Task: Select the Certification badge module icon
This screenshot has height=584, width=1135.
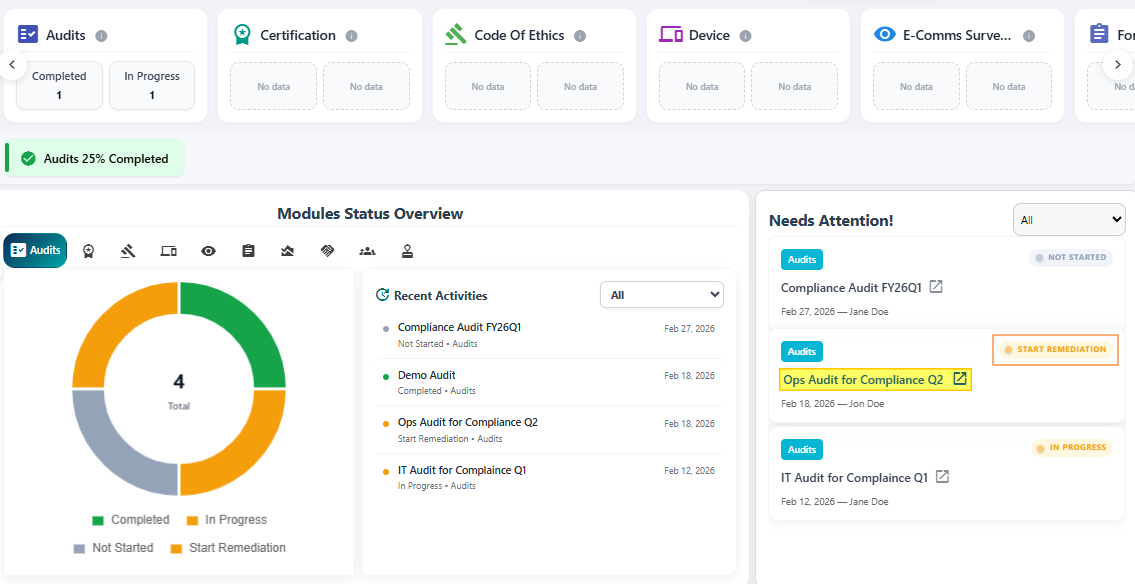Action: (88, 251)
